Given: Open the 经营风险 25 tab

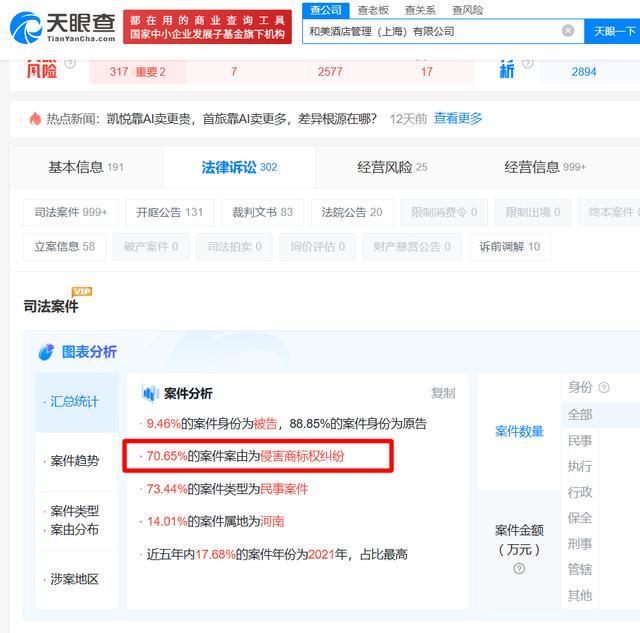Looking at the screenshot, I should click(x=392, y=167).
